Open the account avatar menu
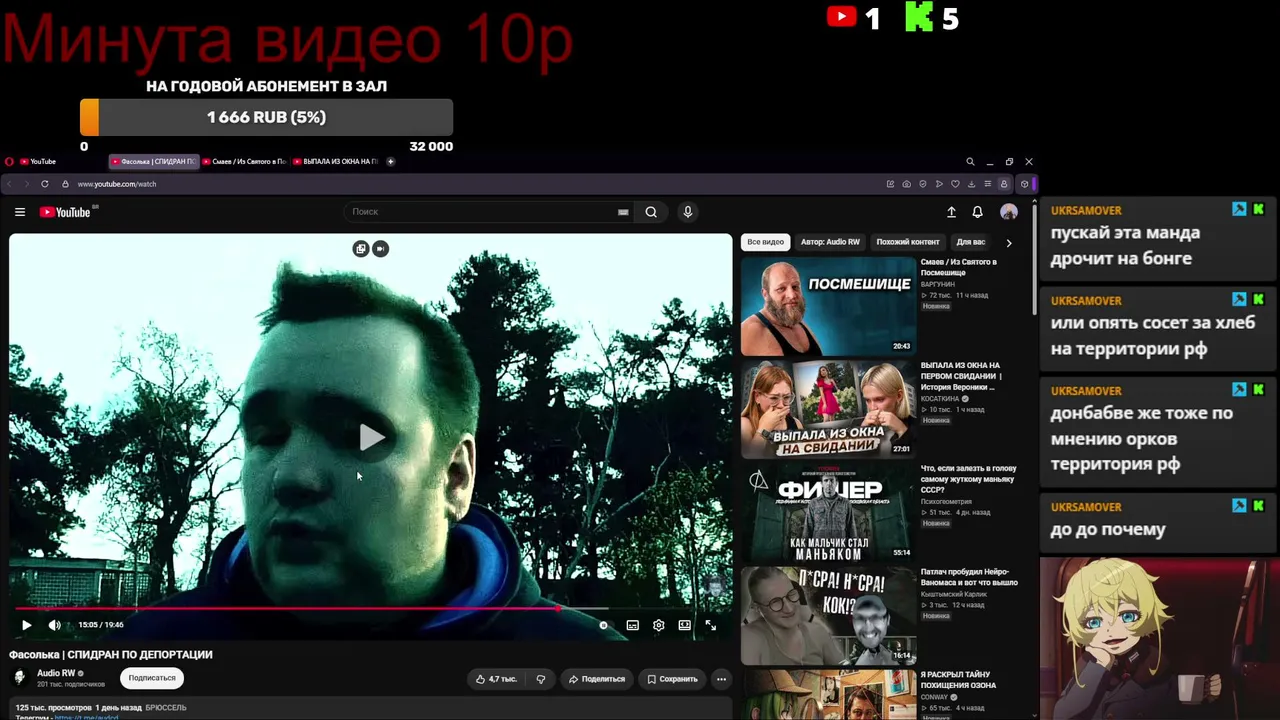The height and width of the screenshot is (720, 1280). [x=1009, y=212]
